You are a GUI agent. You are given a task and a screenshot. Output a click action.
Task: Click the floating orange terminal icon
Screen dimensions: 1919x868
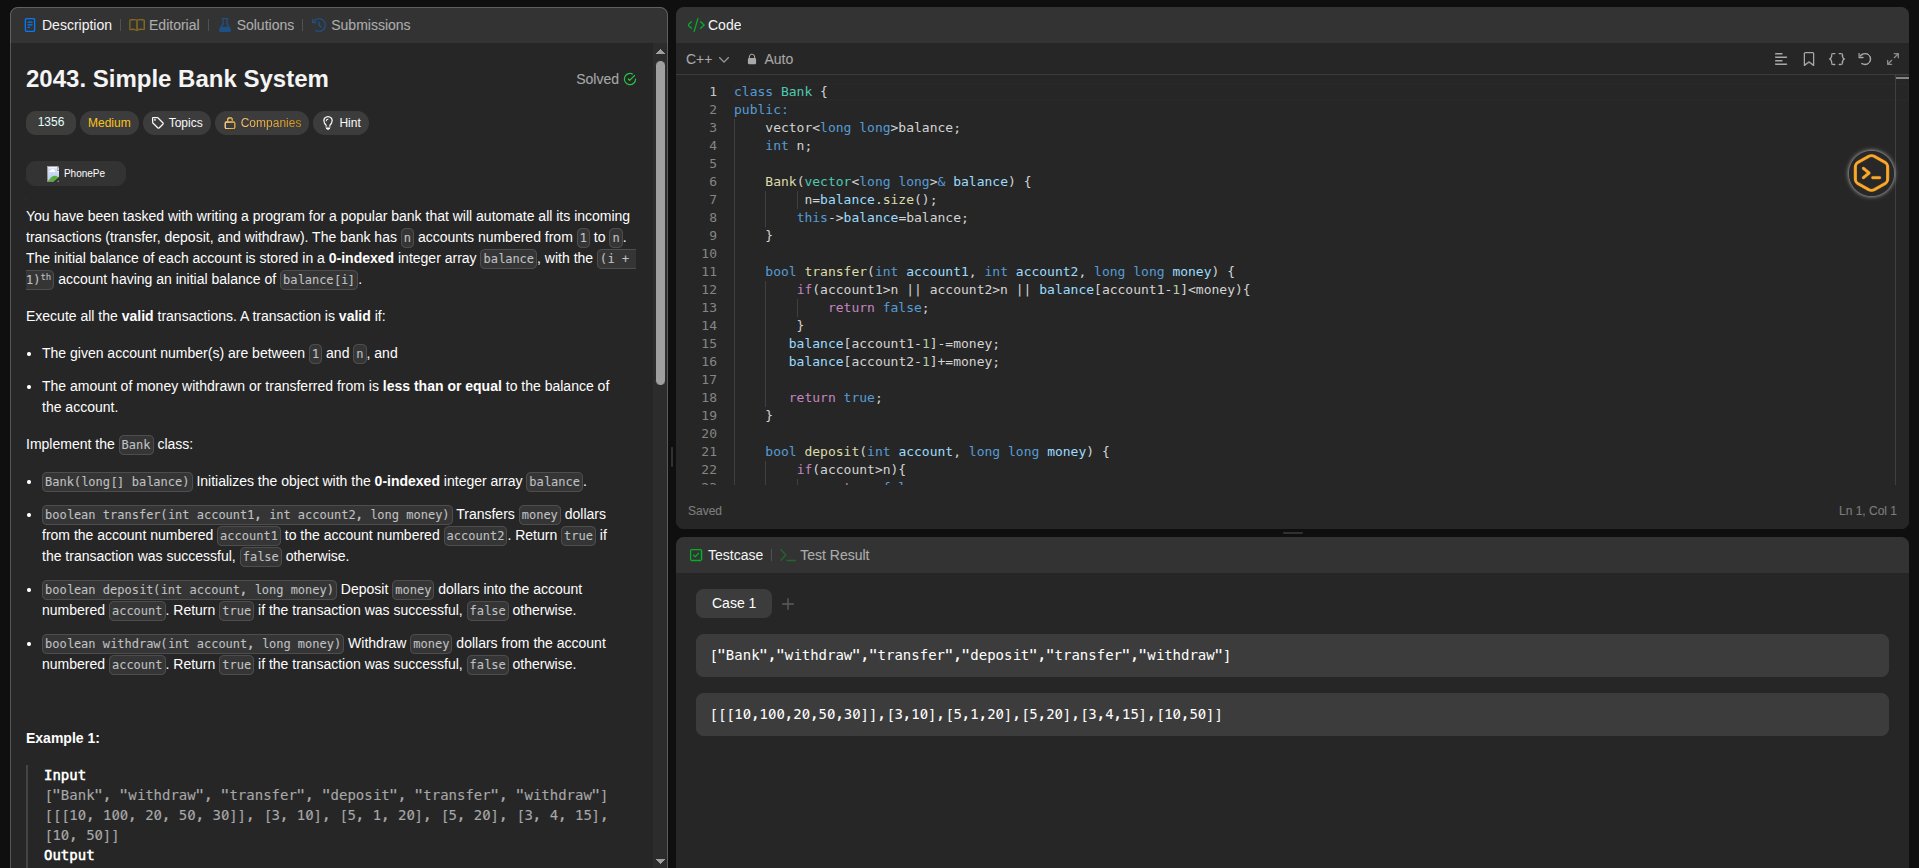1870,174
